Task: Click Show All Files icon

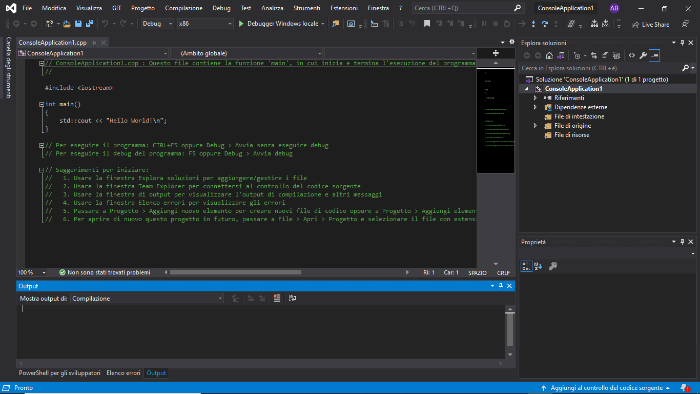Action: (x=617, y=55)
